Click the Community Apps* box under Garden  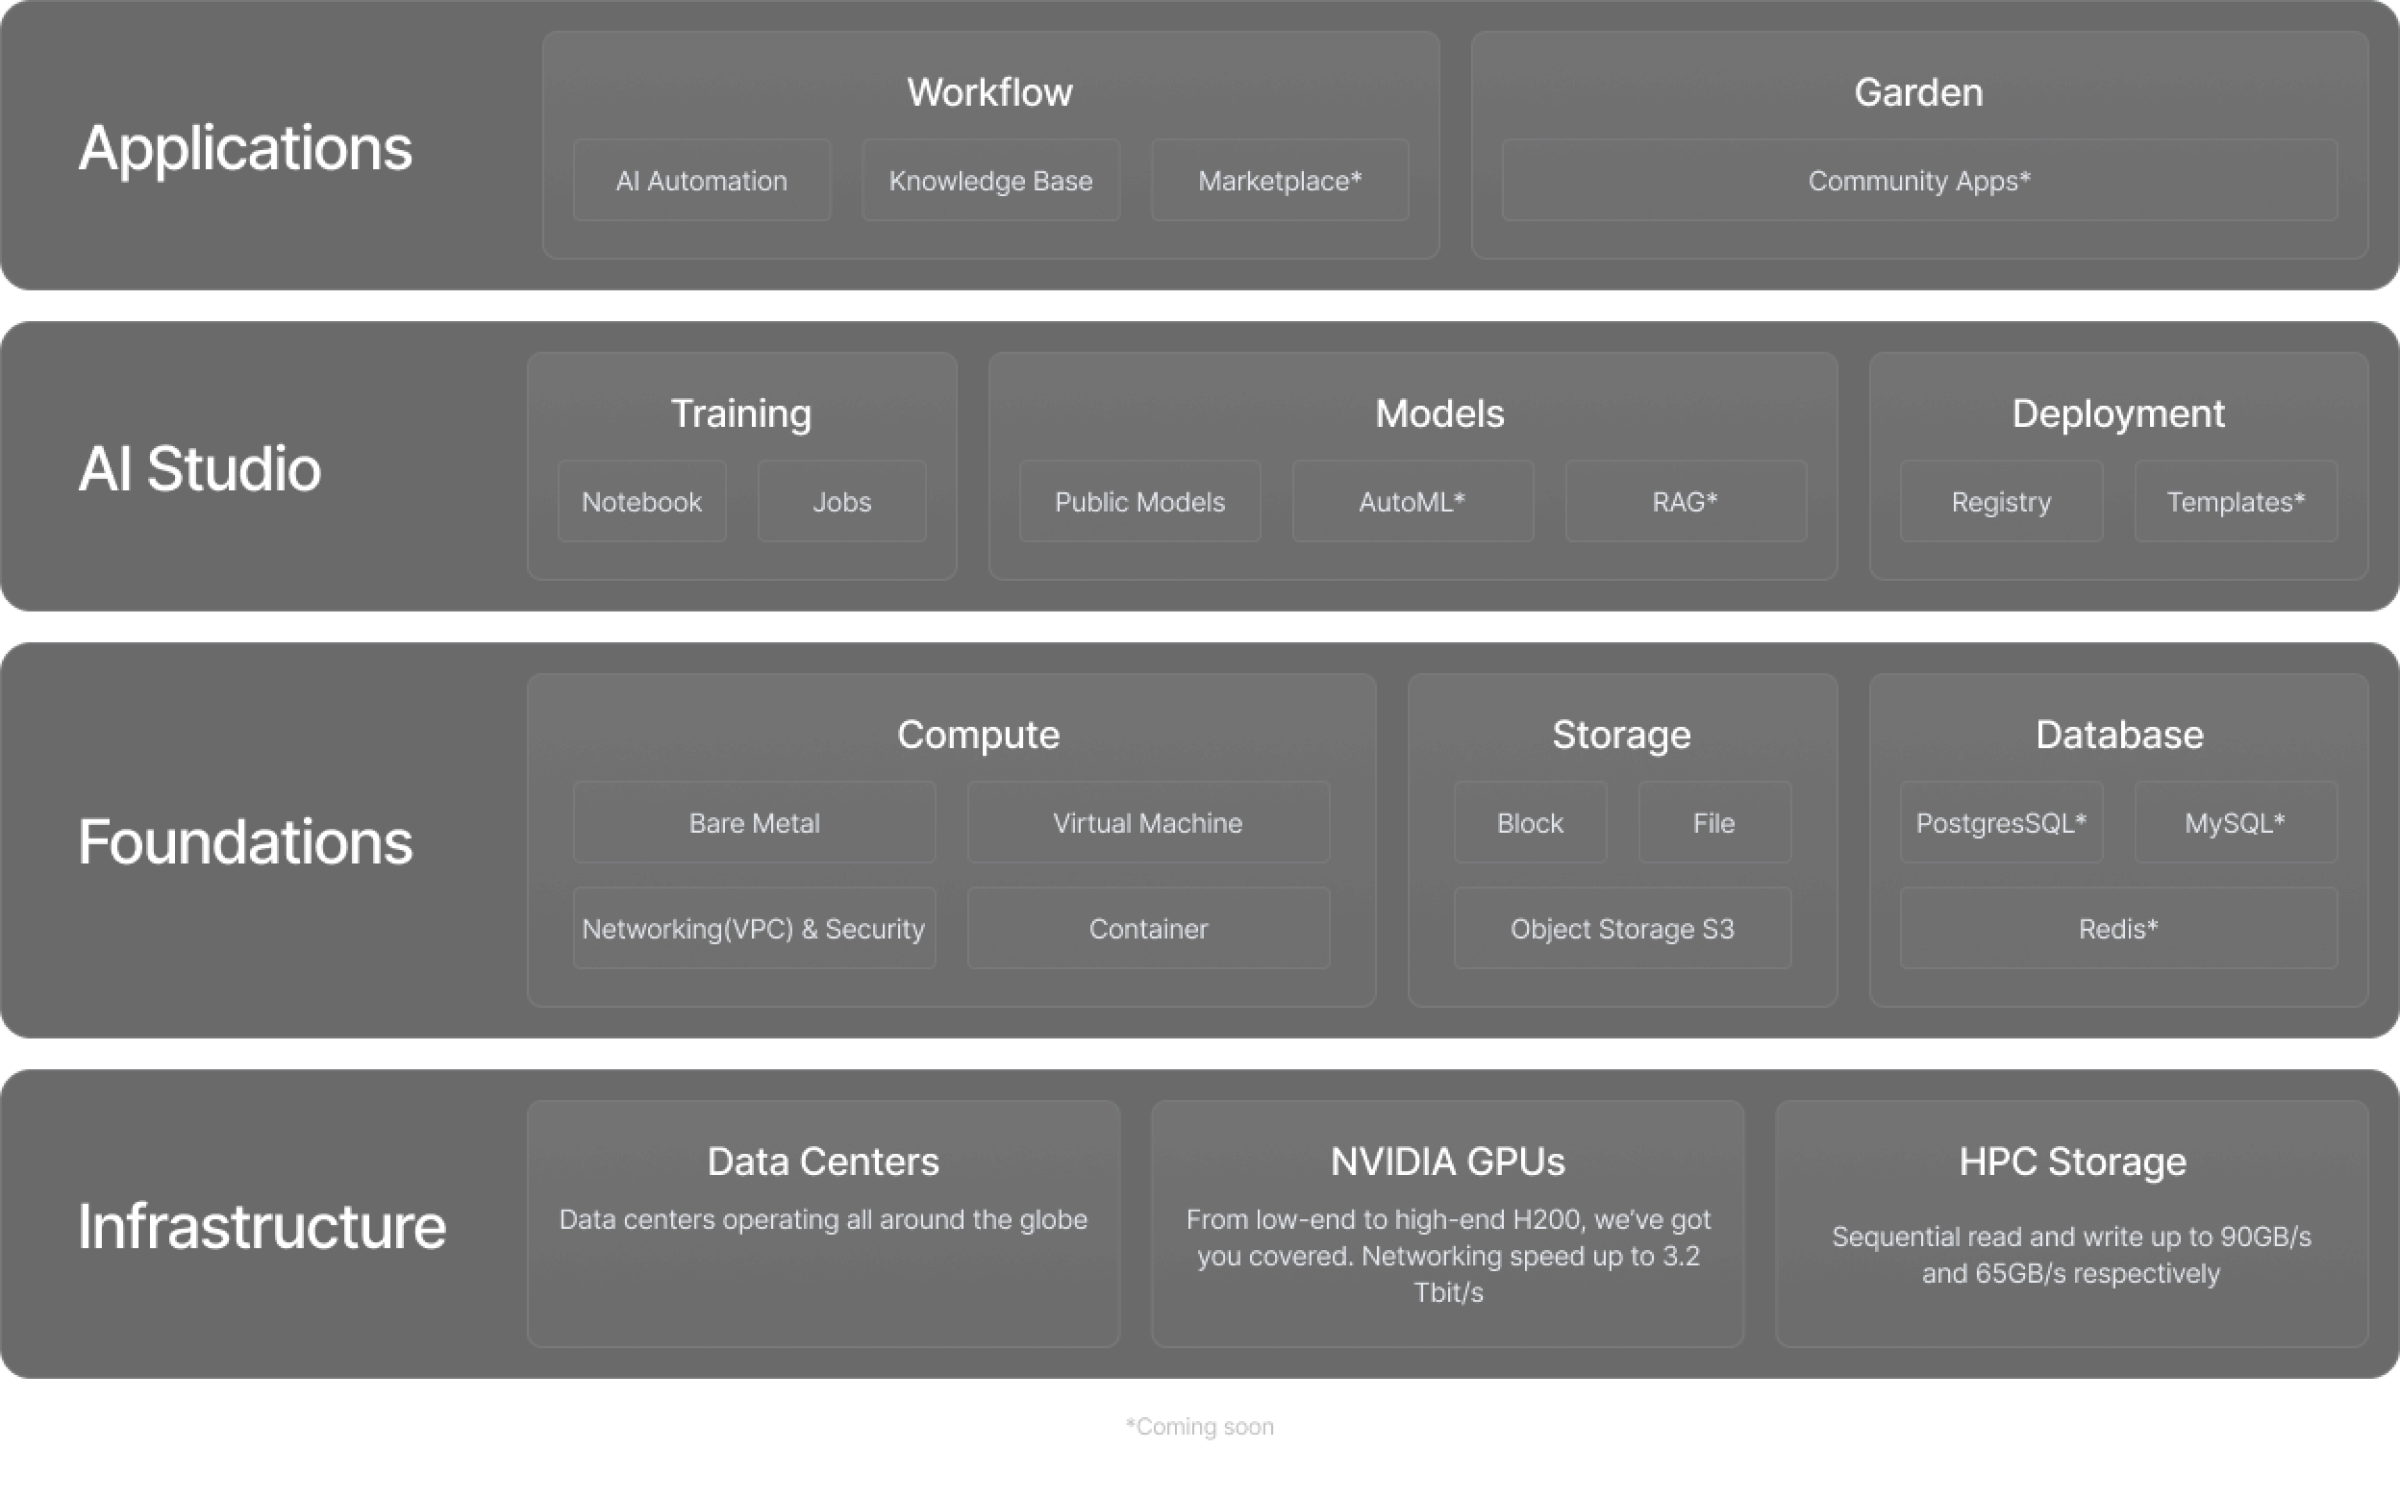pos(1919,180)
